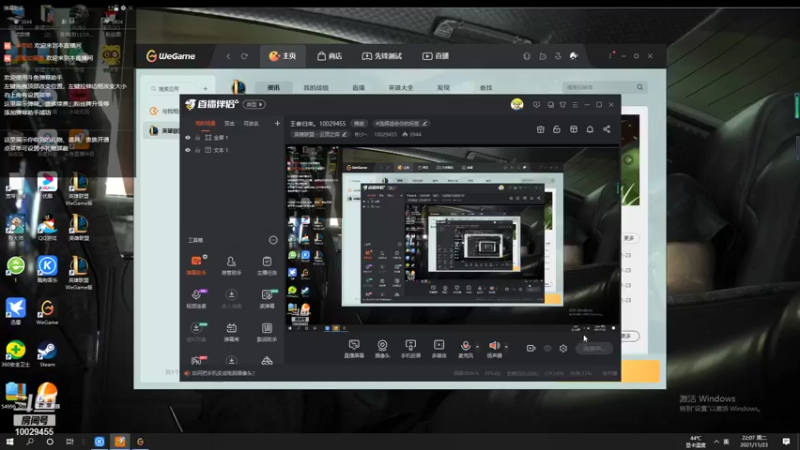Open Windows Start menu
The height and width of the screenshot is (450, 800).
pyautogui.click(x=10, y=441)
